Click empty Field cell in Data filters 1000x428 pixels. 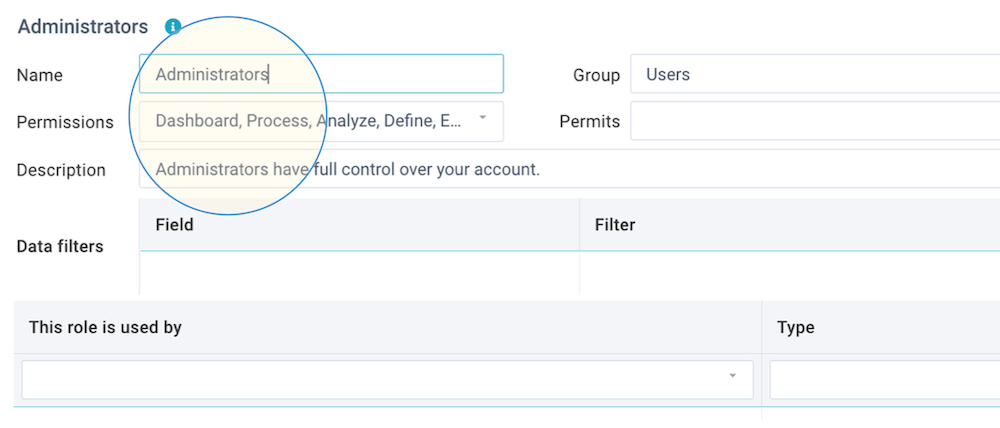click(x=359, y=273)
